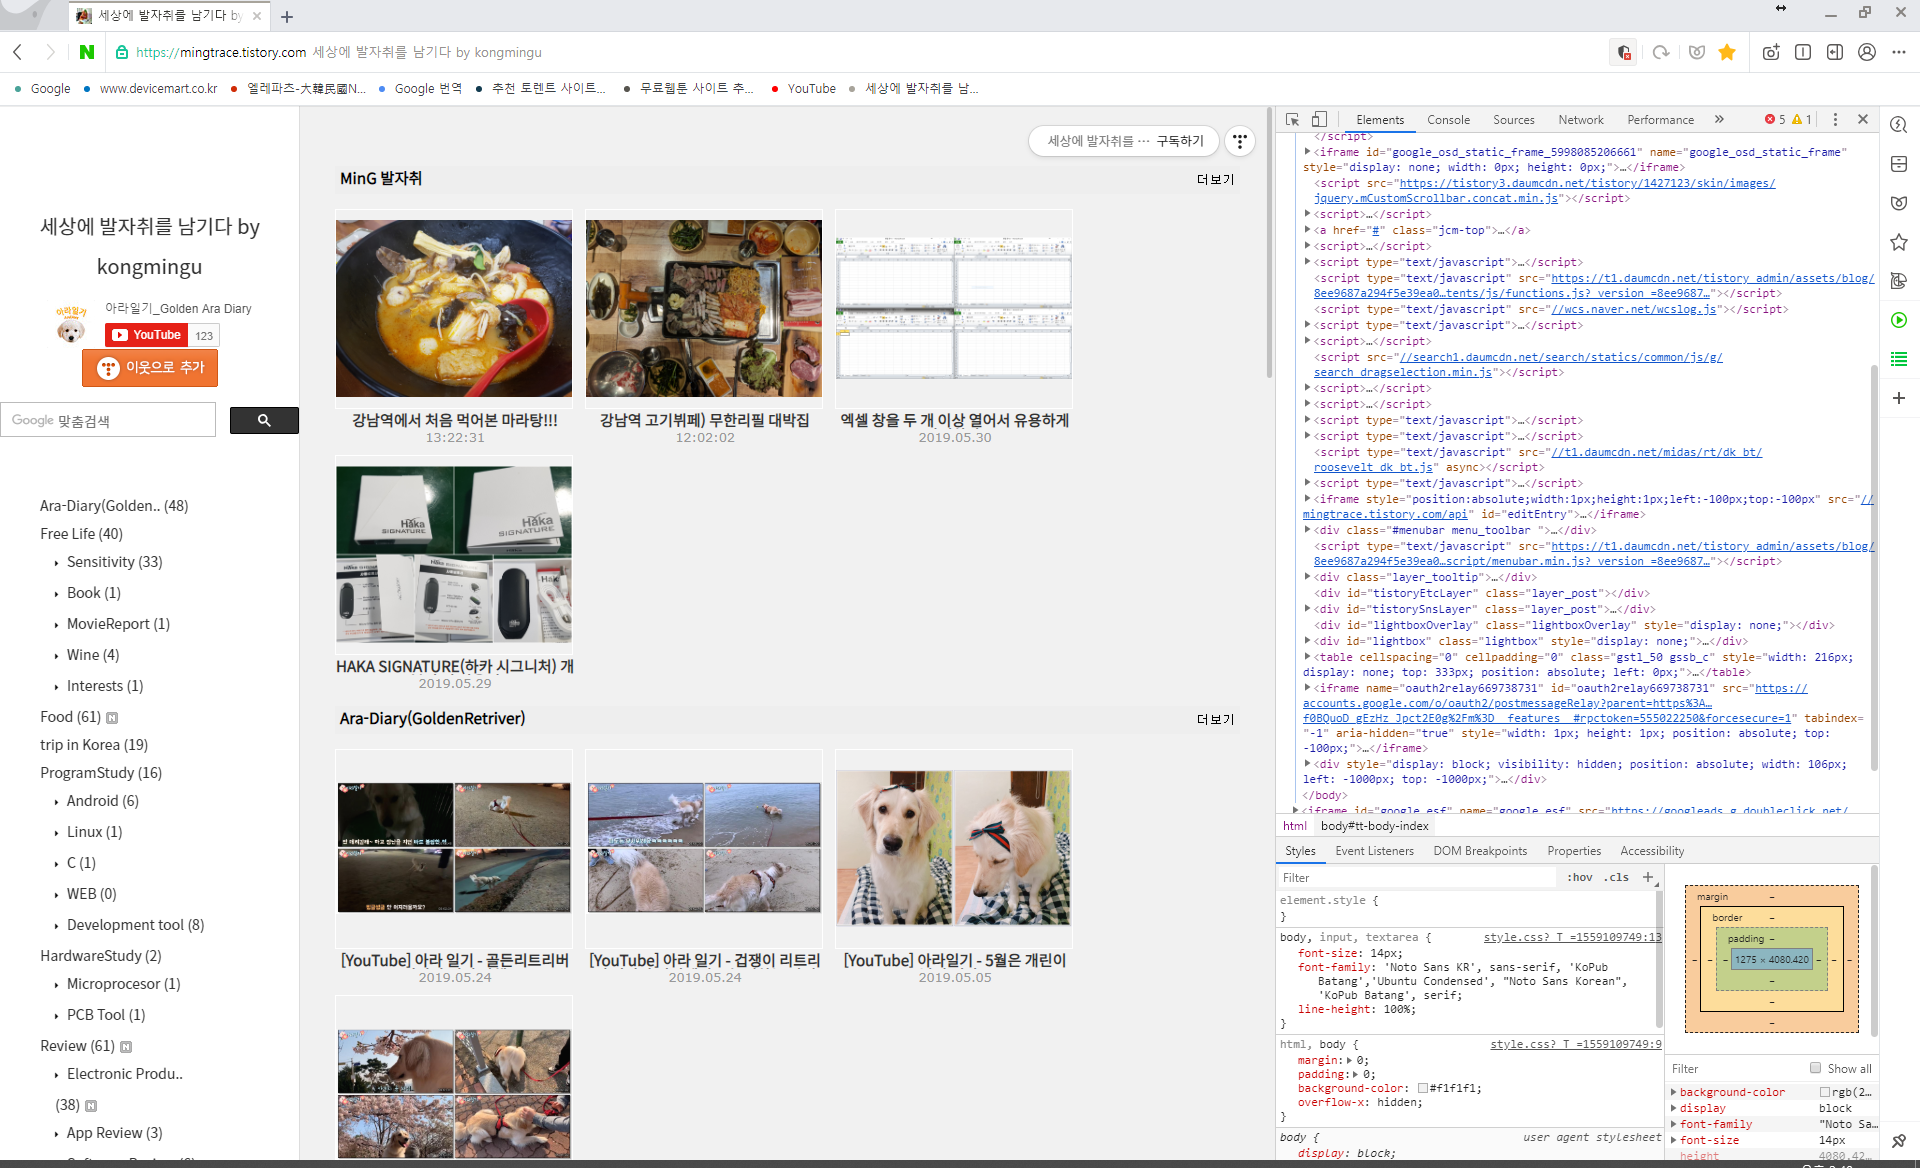The height and width of the screenshot is (1168, 1920).
Task: Open the style.css?_T_=1559109749:13 source link
Action: coord(1571,937)
